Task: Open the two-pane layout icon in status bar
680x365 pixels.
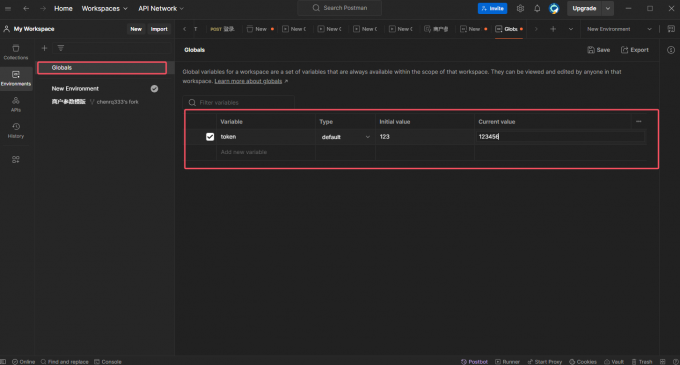Action: pos(663,362)
